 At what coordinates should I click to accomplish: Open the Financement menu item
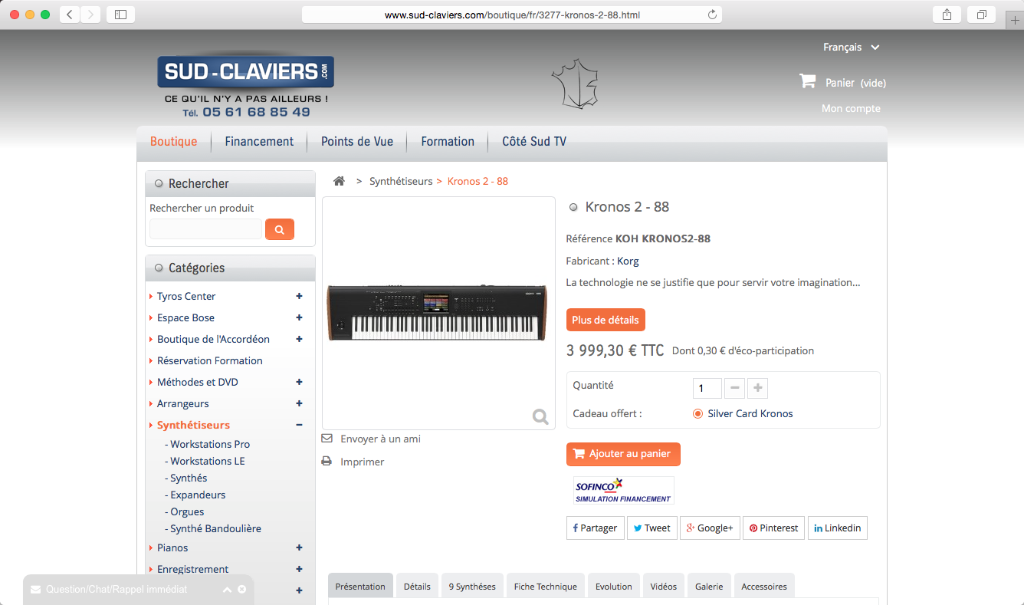pyautogui.click(x=259, y=142)
